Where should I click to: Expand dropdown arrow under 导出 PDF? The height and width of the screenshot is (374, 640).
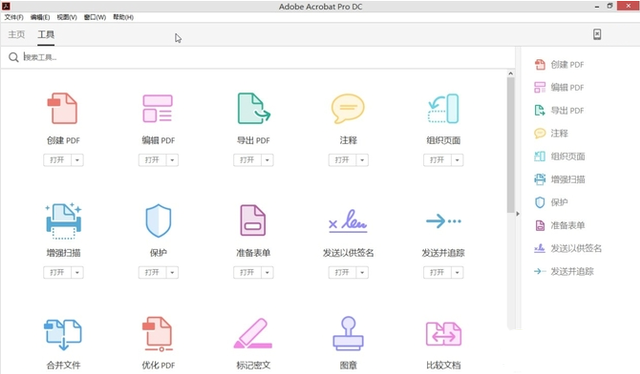point(267,160)
